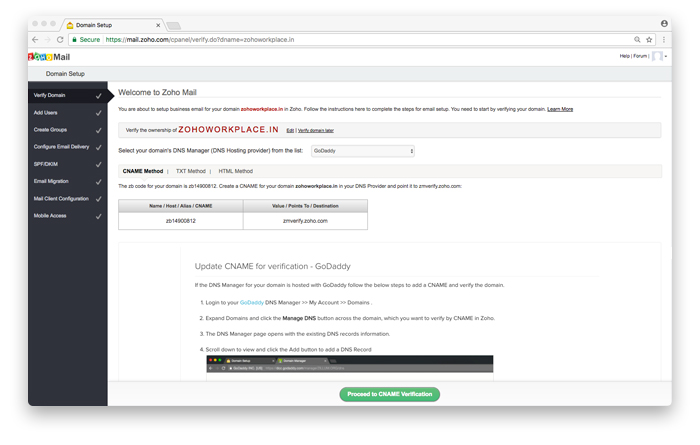Screen dimensions: 700x445
Task: Click the Name / Host / Alias / CNAME header
Action: (181, 206)
